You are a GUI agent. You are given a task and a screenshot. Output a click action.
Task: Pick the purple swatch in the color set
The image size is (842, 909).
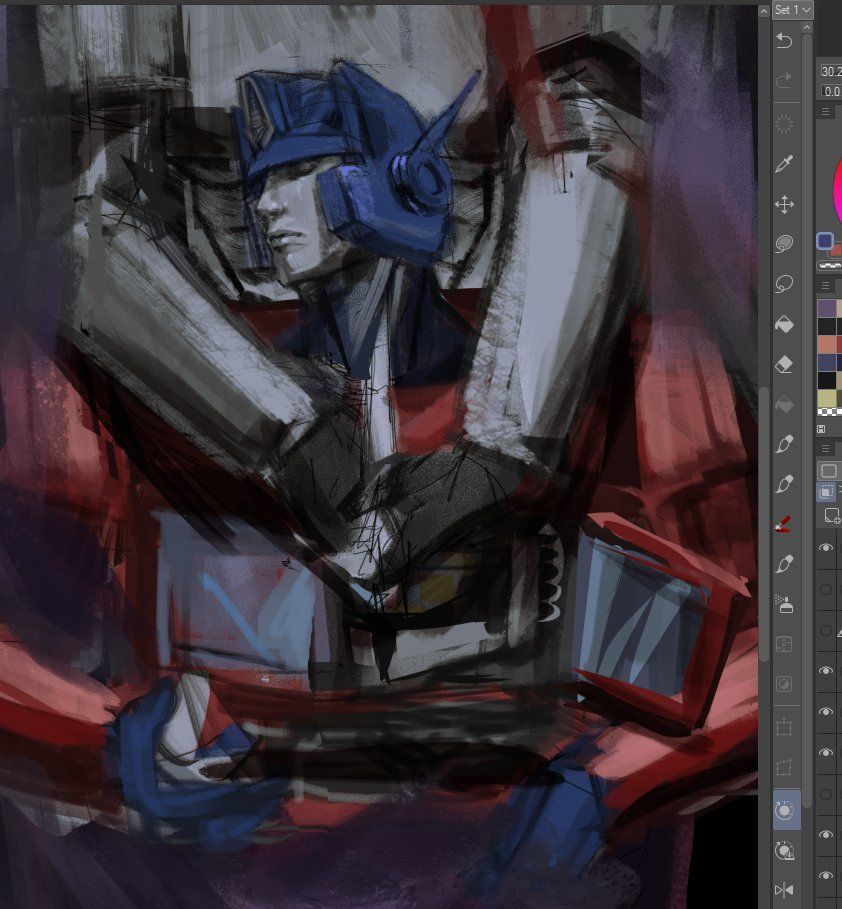click(827, 308)
